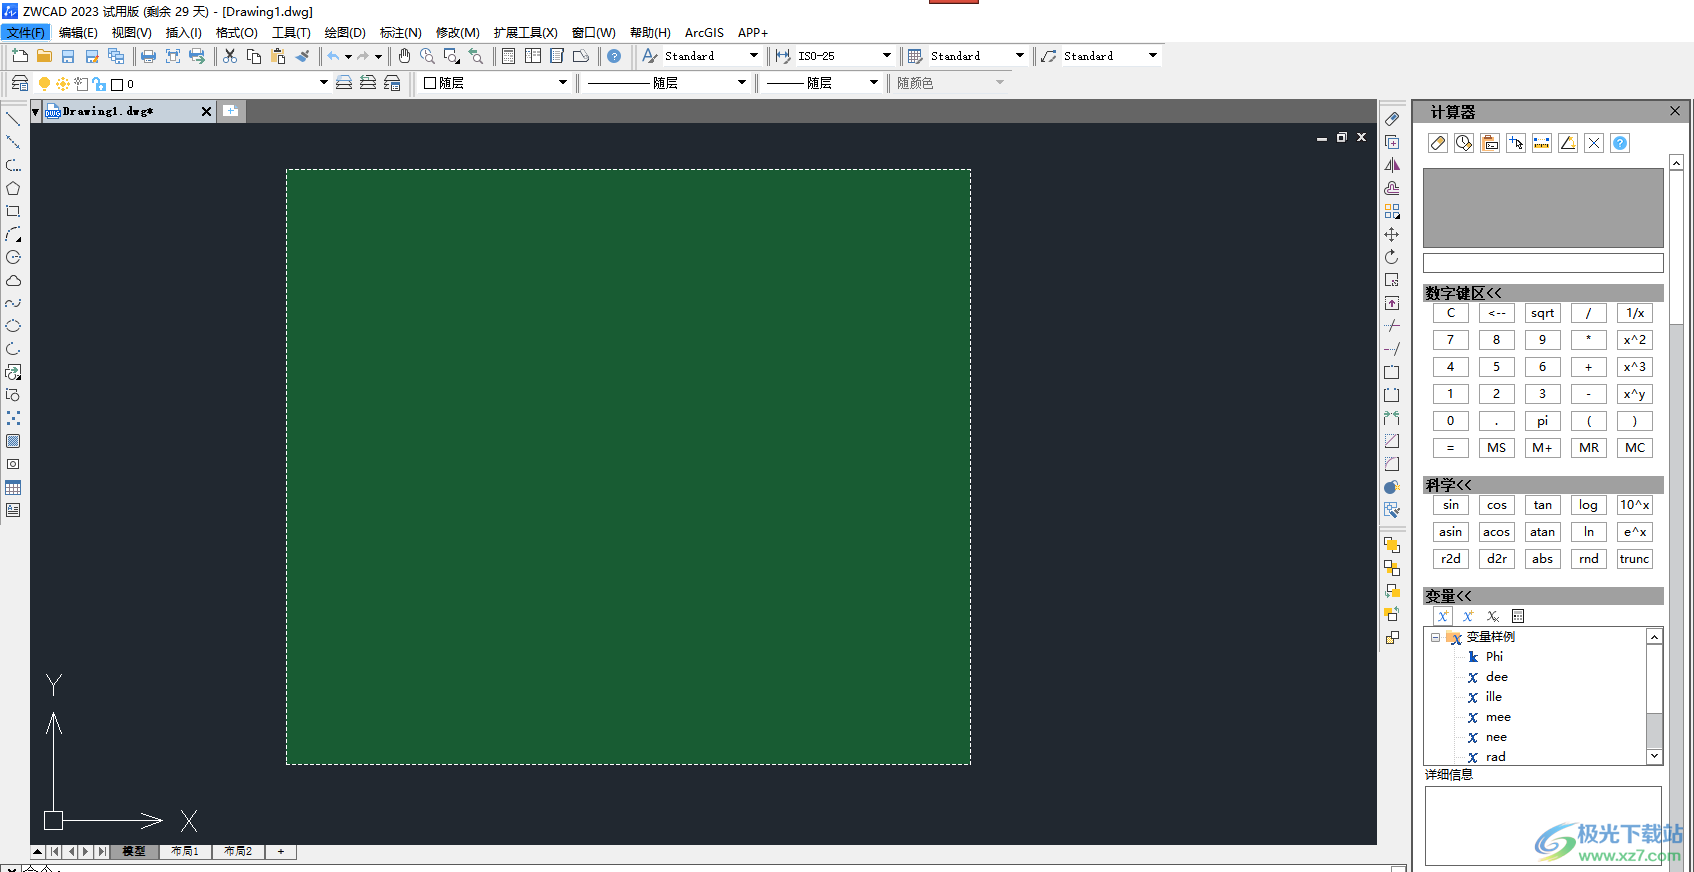Select the Circle draw tool
The width and height of the screenshot is (1694, 872).
[x=13, y=257]
